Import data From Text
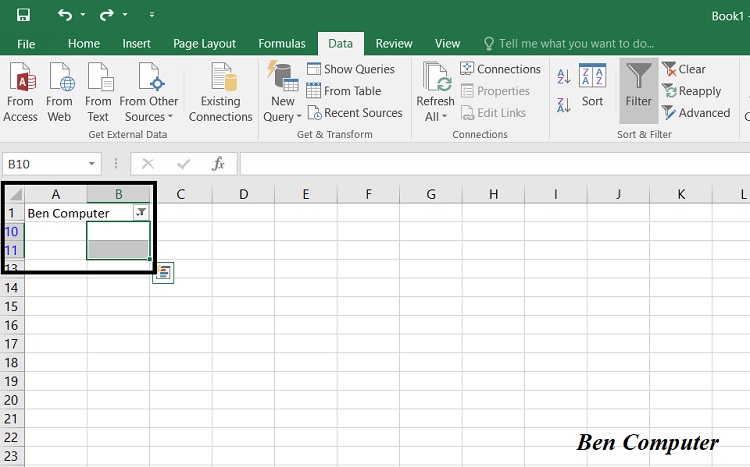This screenshot has height=467, width=750. click(x=99, y=92)
